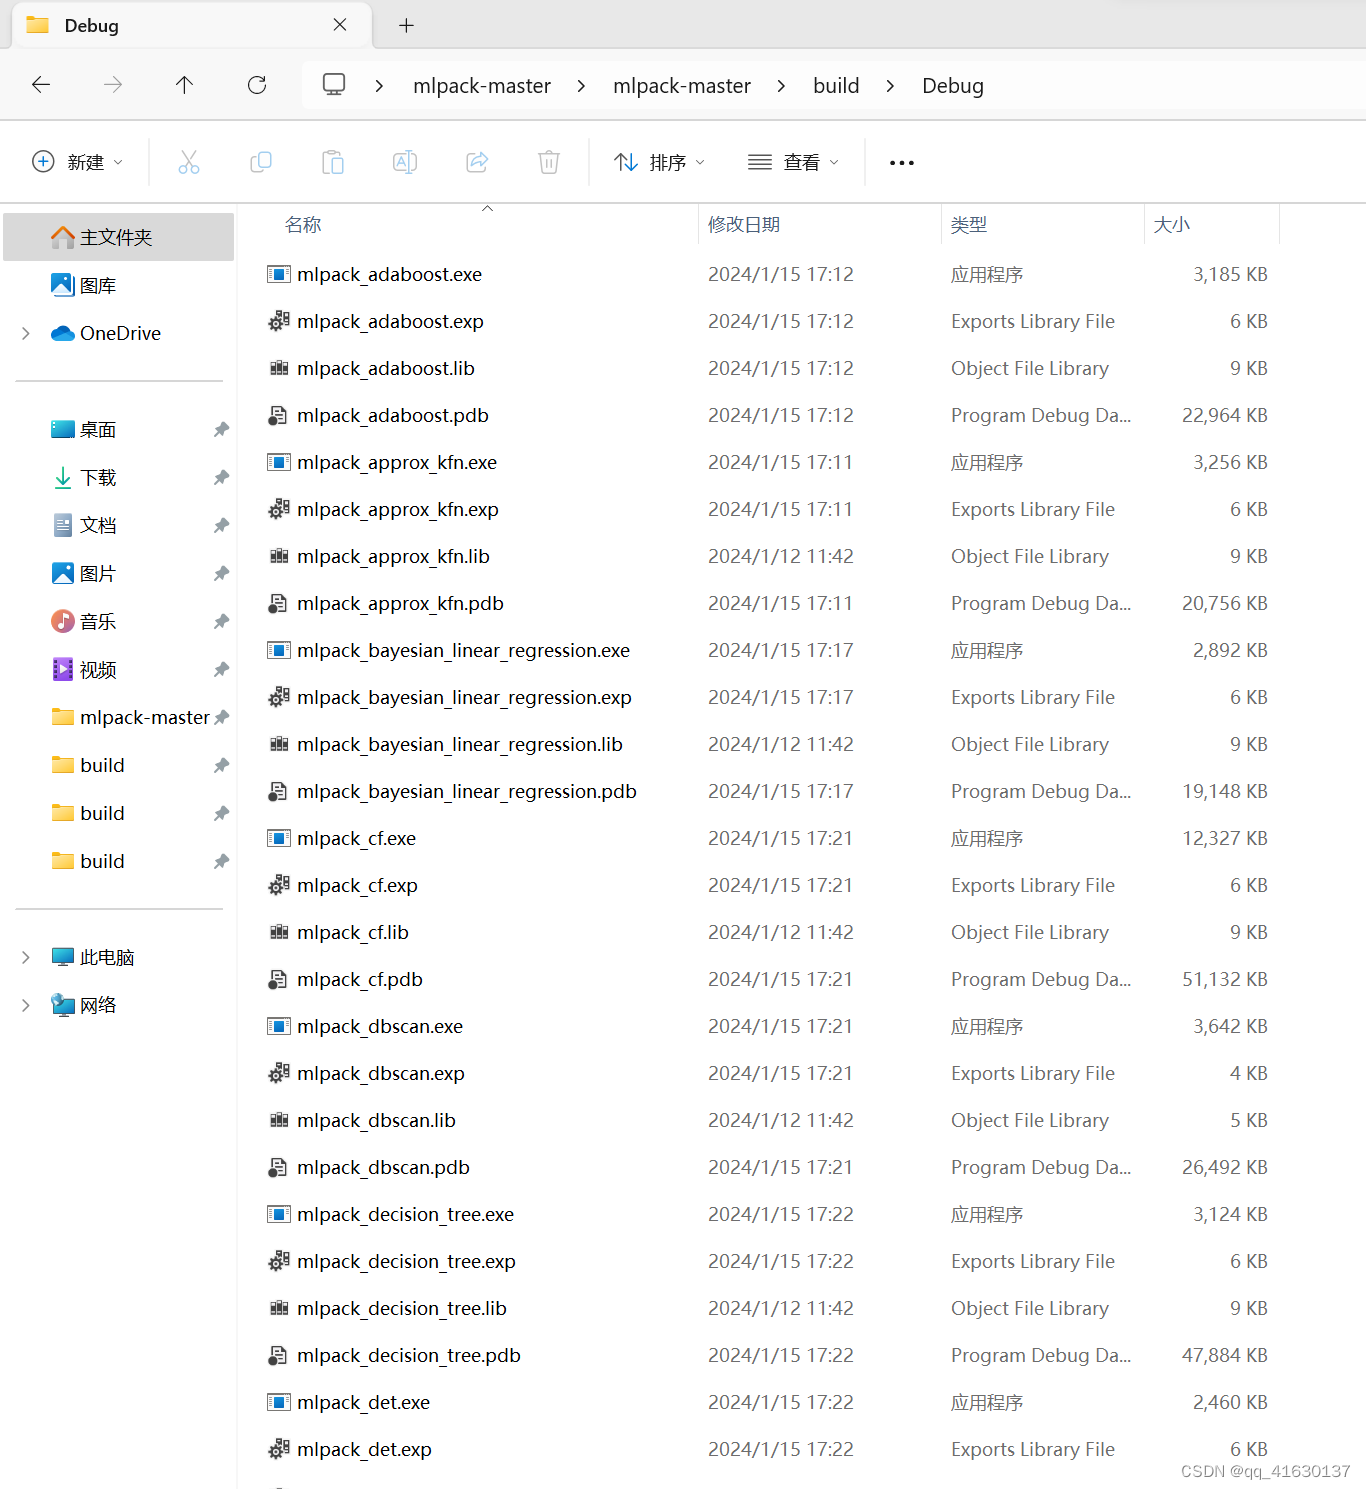Click the Cut icon in the toolbar
Screen dimensions: 1366x1489
pyautogui.click(x=189, y=161)
